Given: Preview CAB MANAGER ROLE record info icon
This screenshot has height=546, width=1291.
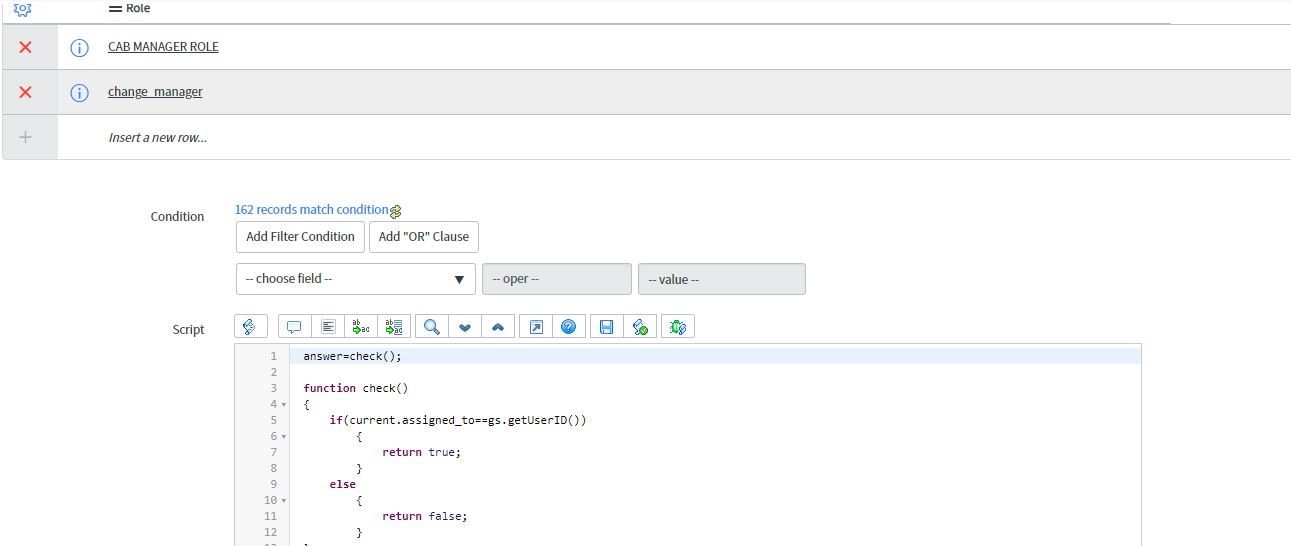Looking at the screenshot, I should coord(80,47).
